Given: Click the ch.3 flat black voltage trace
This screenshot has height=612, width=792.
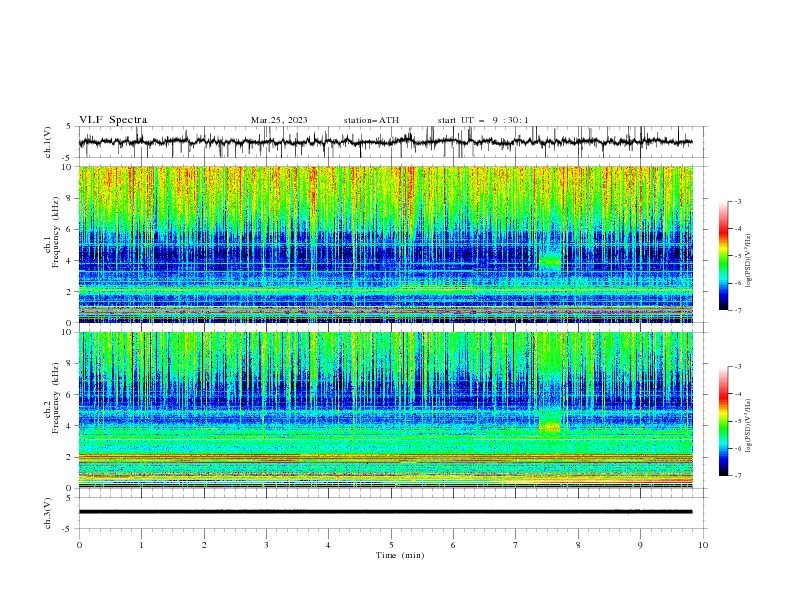Looking at the screenshot, I should pos(385,512).
